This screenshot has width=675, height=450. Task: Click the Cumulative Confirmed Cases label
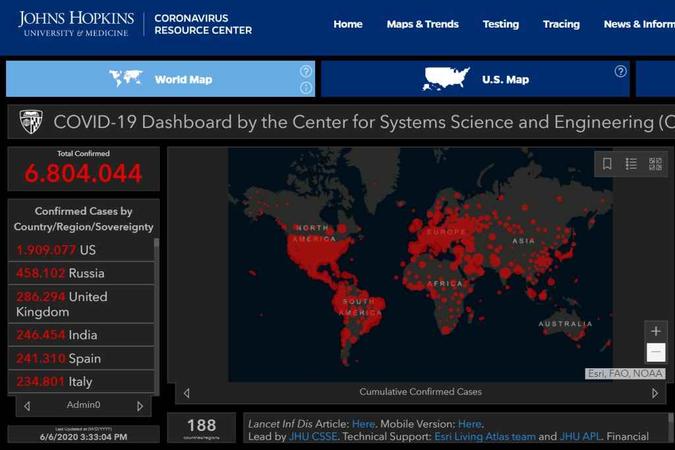[421, 392]
